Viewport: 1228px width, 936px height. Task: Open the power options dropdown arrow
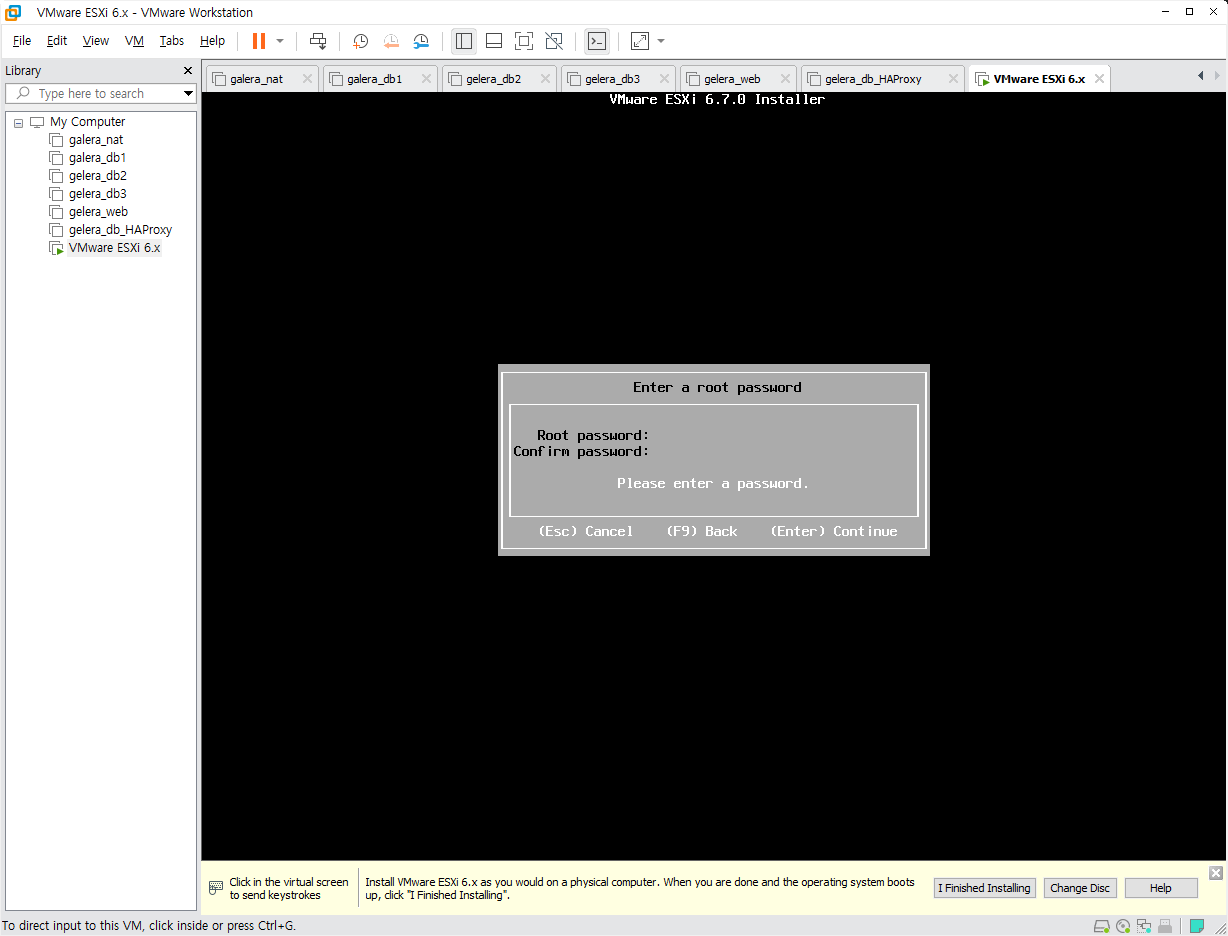point(280,41)
